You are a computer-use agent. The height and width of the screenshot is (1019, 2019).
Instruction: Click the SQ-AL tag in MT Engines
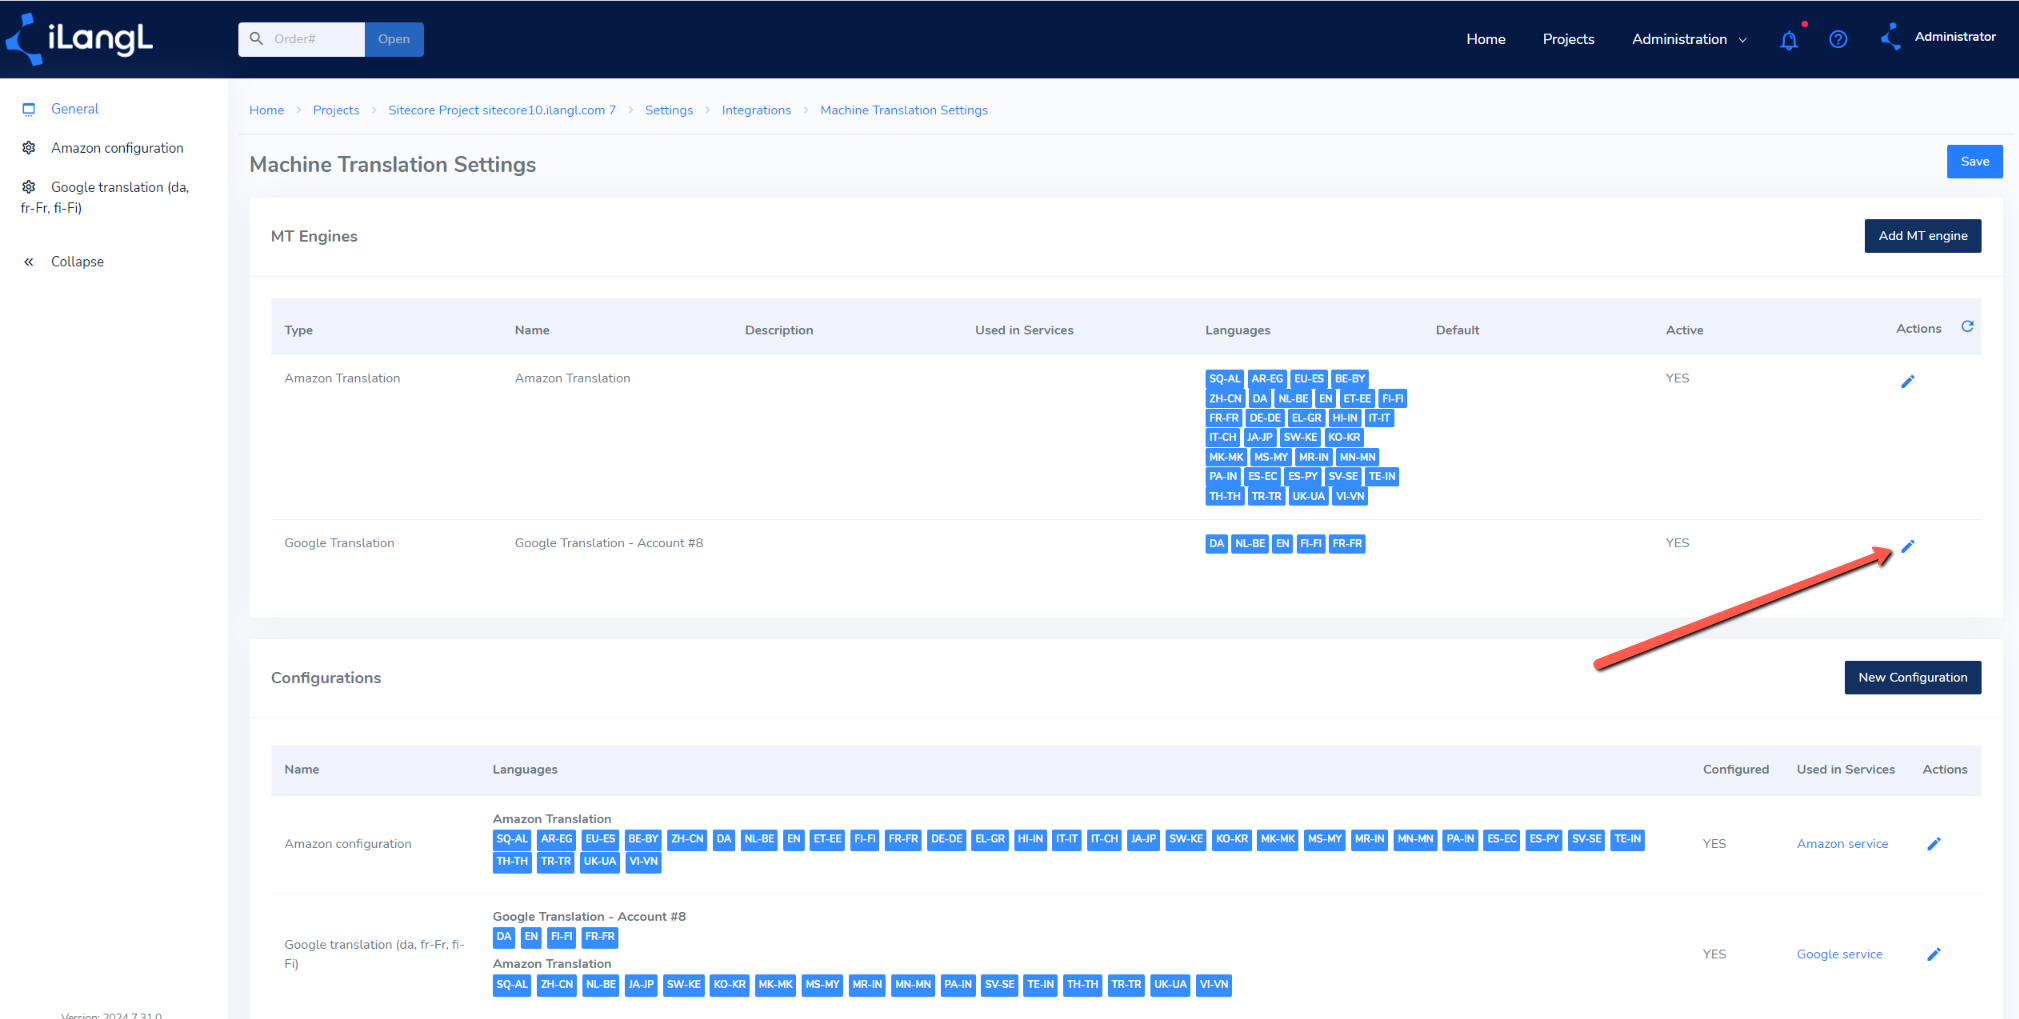coord(1224,379)
